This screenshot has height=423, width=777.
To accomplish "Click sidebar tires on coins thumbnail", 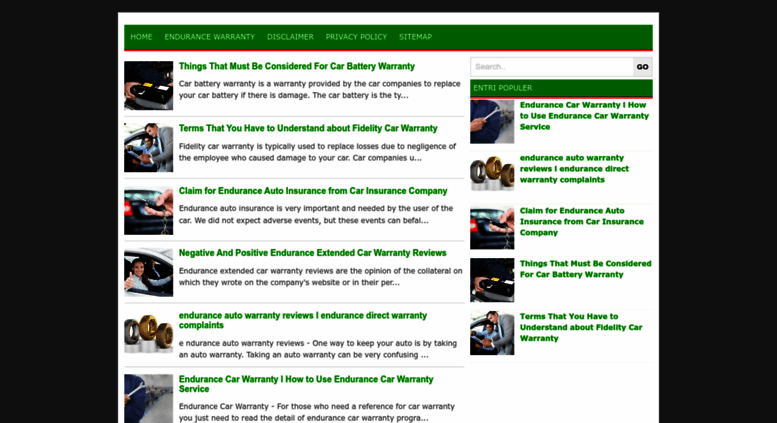I will tap(492, 174).
